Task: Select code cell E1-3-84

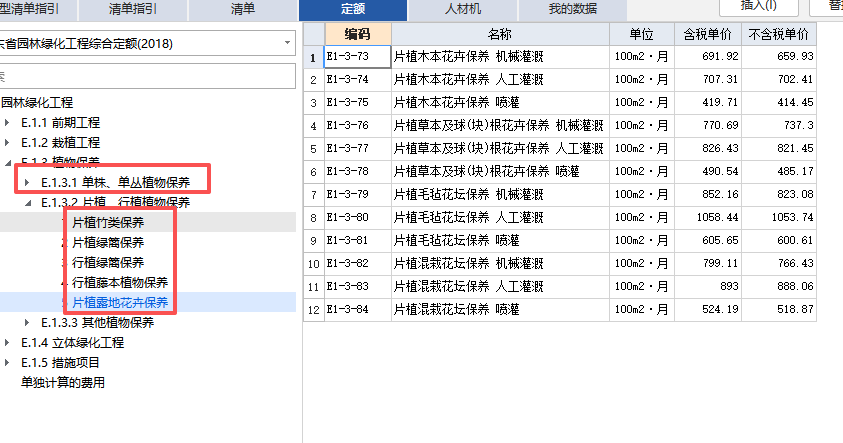Action: [358, 310]
